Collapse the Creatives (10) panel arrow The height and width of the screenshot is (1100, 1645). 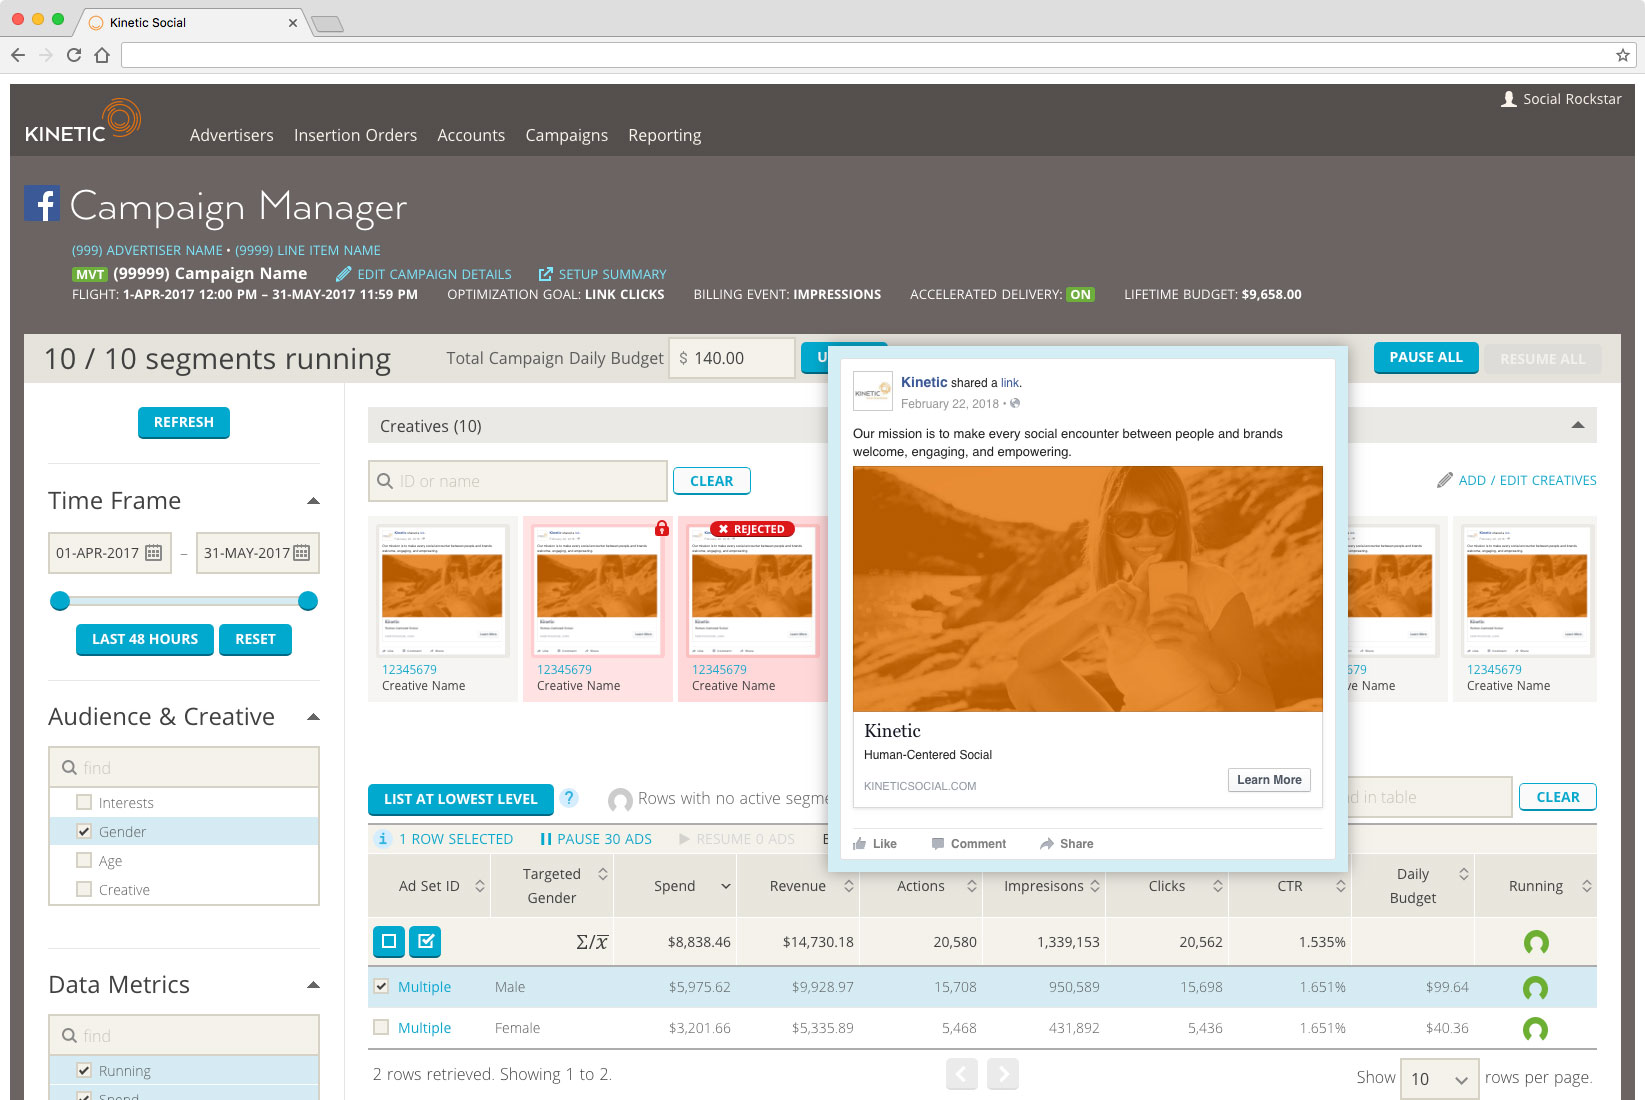1578,426
